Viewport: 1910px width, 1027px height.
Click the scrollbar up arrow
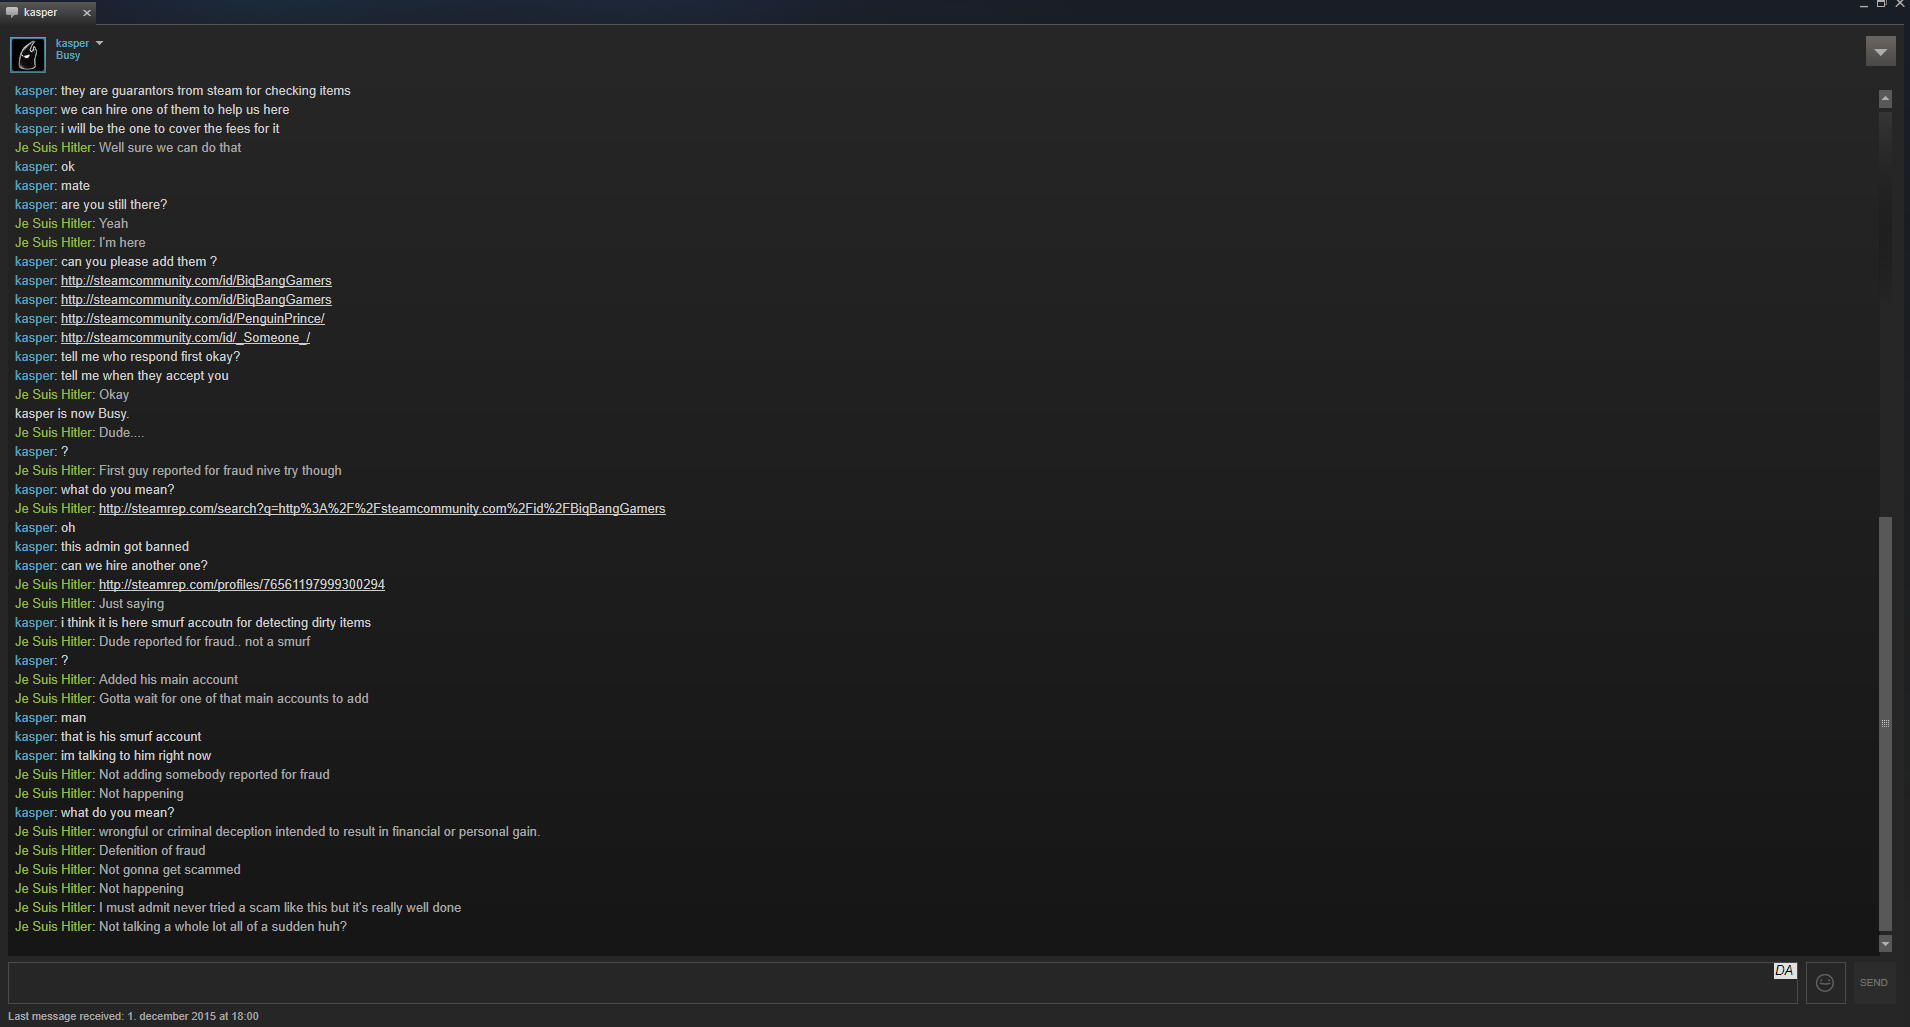(1885, 98)
